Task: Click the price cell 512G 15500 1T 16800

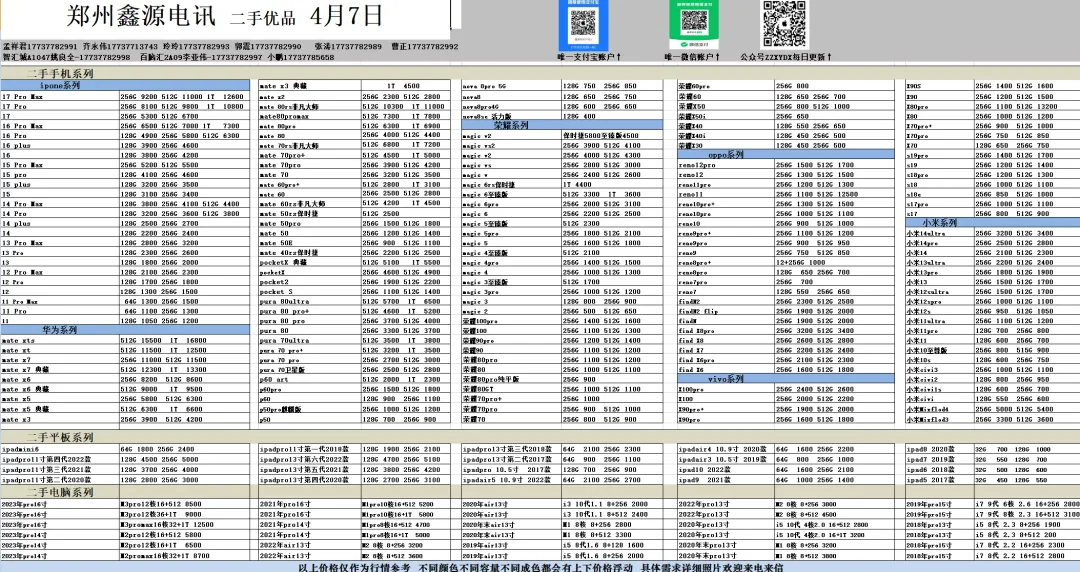Action: coord(184,340)
